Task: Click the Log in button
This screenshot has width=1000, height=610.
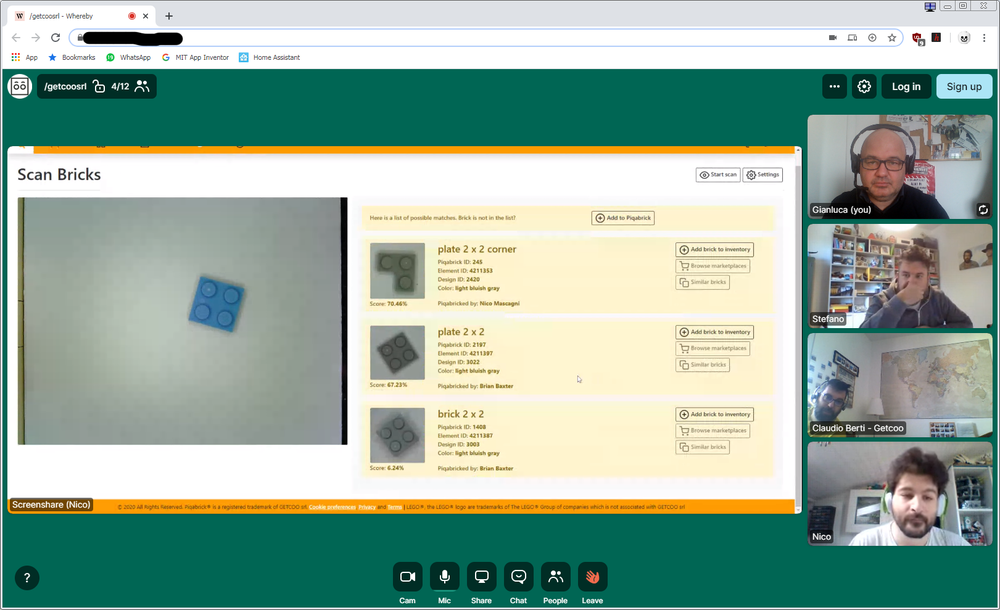Action: click(x=906, y=86)
